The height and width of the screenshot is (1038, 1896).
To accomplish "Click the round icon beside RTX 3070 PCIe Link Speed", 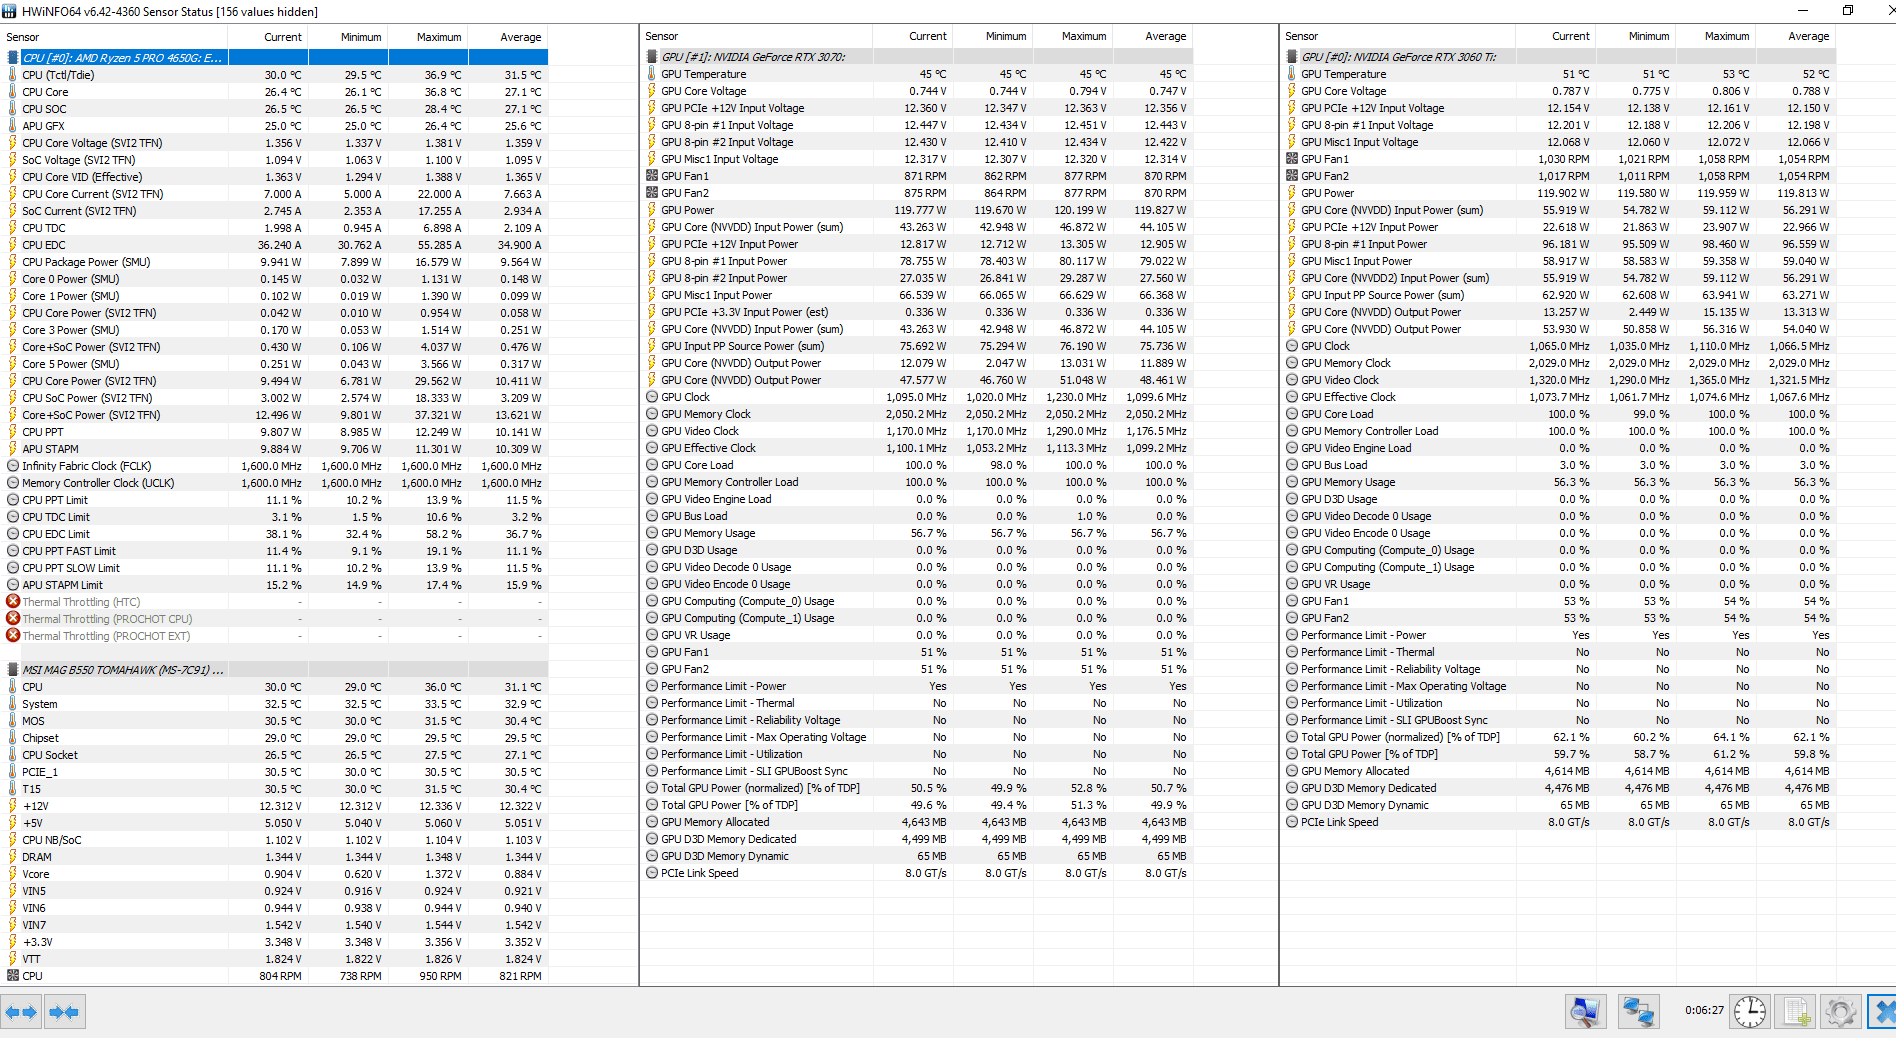I will pos(652,873).
